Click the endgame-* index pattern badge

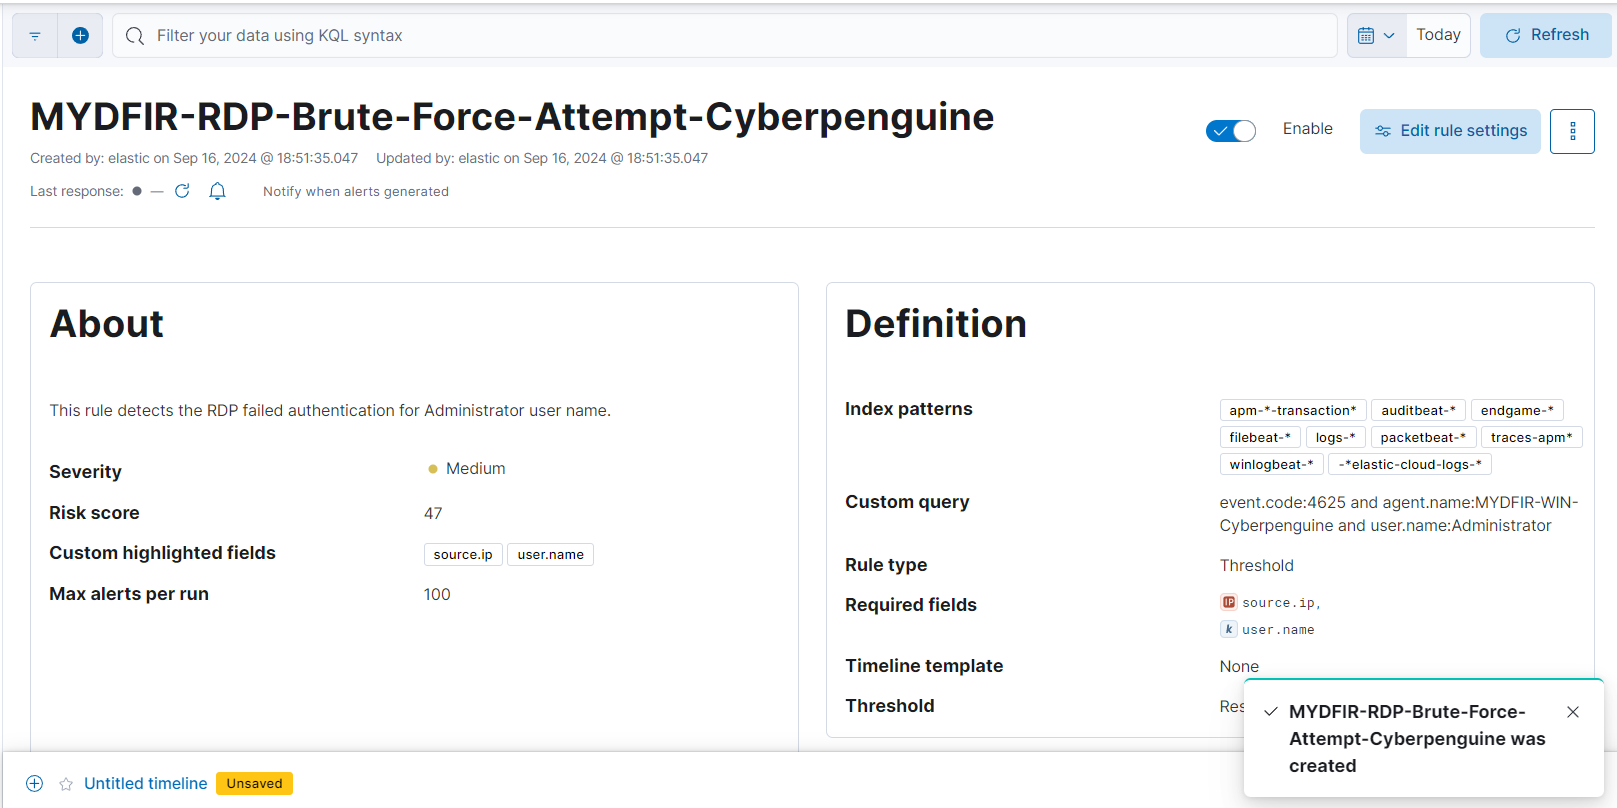1517,411
